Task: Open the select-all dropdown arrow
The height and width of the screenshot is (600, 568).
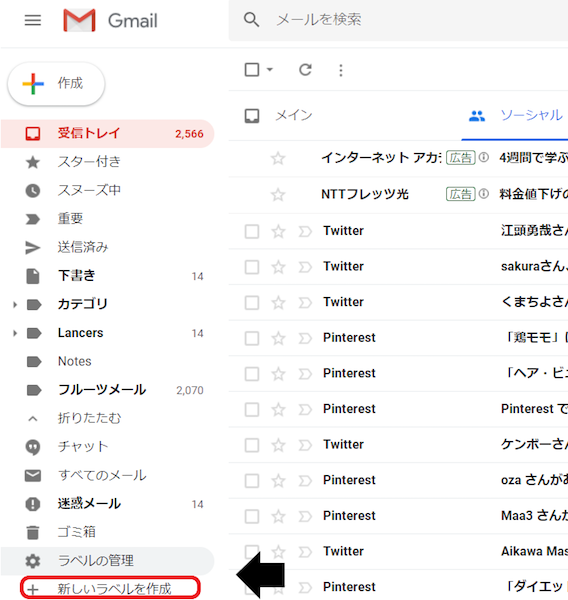Action: click(270, 70)
